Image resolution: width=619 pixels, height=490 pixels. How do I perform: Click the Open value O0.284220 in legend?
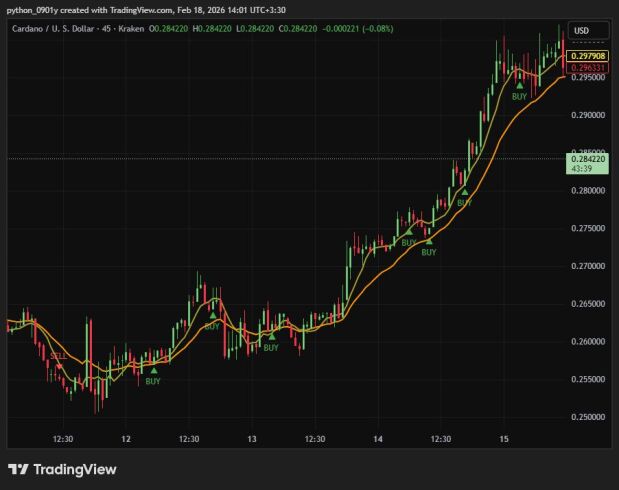[x=169, y=28]
